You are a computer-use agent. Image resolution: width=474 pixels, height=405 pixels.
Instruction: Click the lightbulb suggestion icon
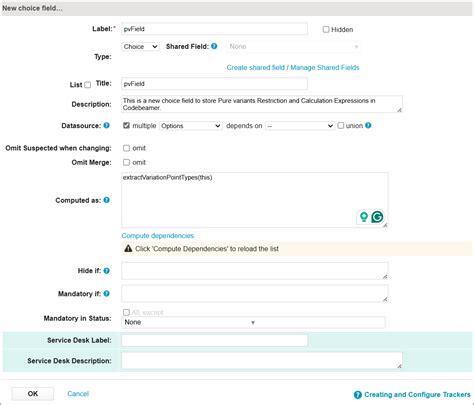click(x=364, y=217)
